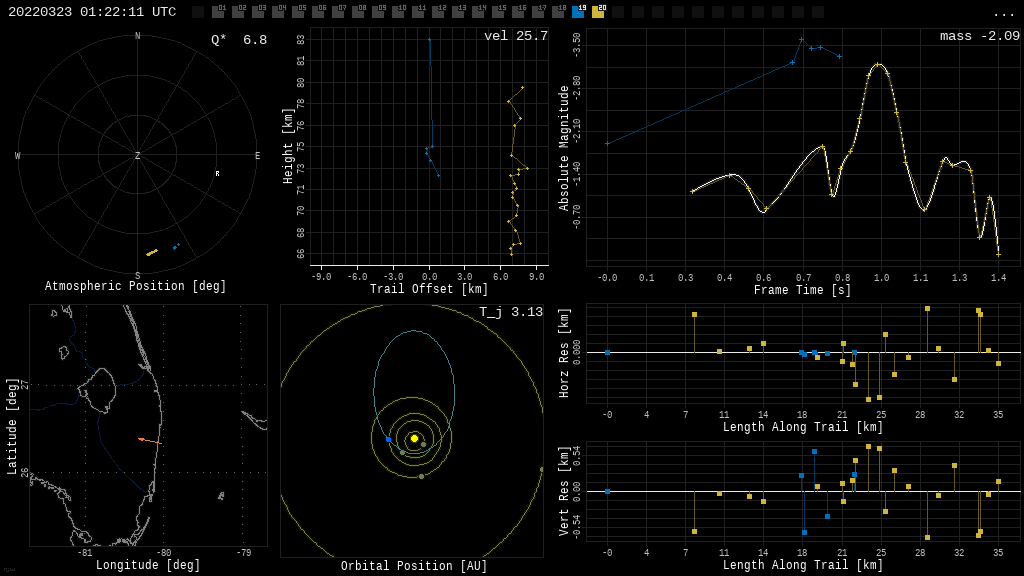Toggle the yellow station 20 indicator
The width and height of the screenshot is (1024, 576).
pyautogui.click(x=598, y=12)
